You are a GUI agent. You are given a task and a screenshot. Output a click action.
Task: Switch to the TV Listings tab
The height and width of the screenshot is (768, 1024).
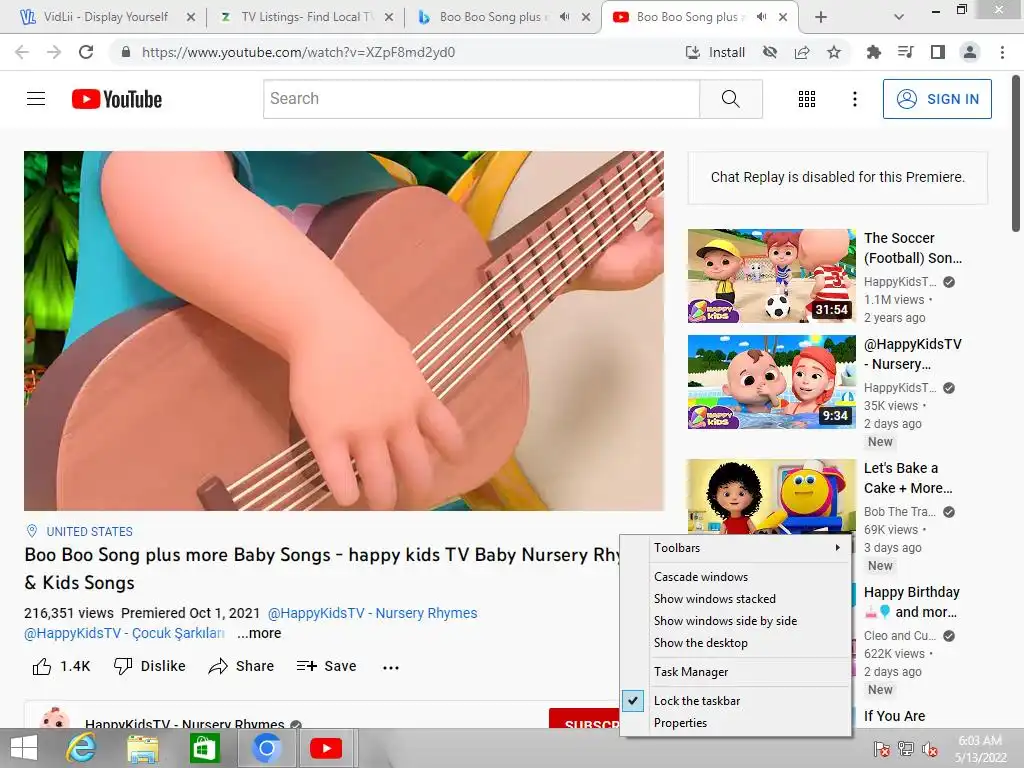[306, 17]
